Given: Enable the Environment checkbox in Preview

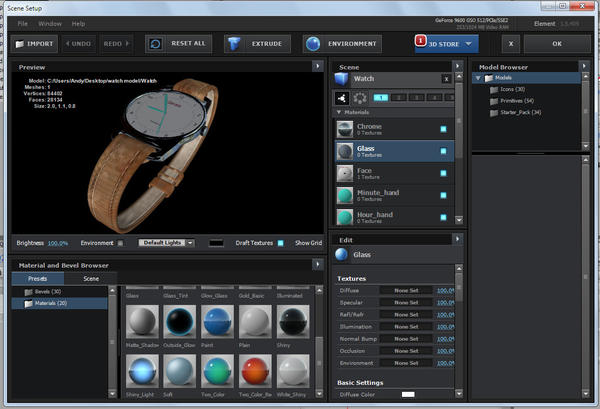Looking at the screenshot, I should pyautogui.click(x=120, y=243).
